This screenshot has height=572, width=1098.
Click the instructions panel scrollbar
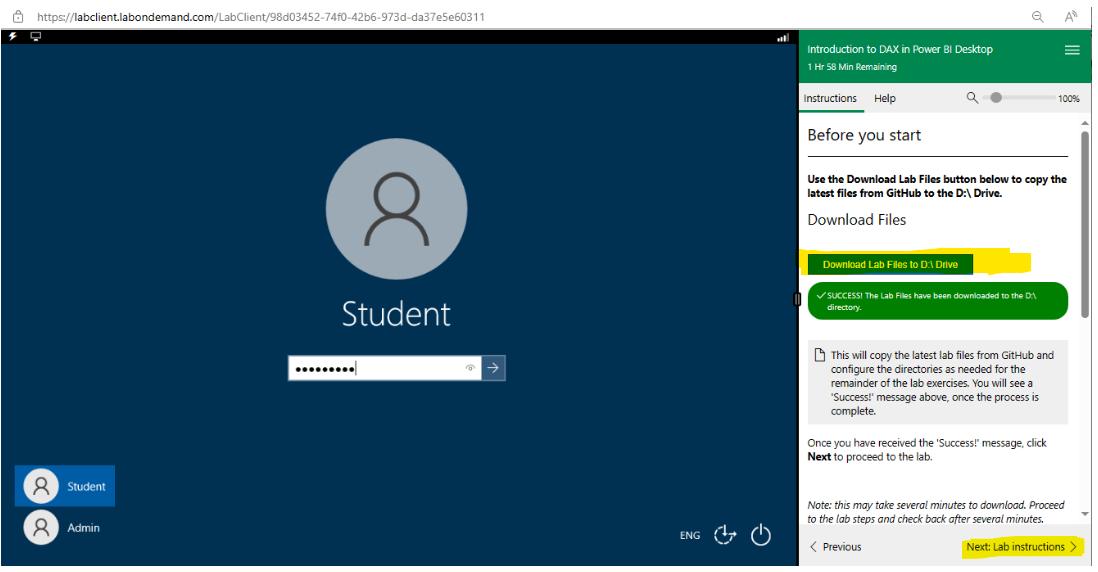click(1085, 224)
